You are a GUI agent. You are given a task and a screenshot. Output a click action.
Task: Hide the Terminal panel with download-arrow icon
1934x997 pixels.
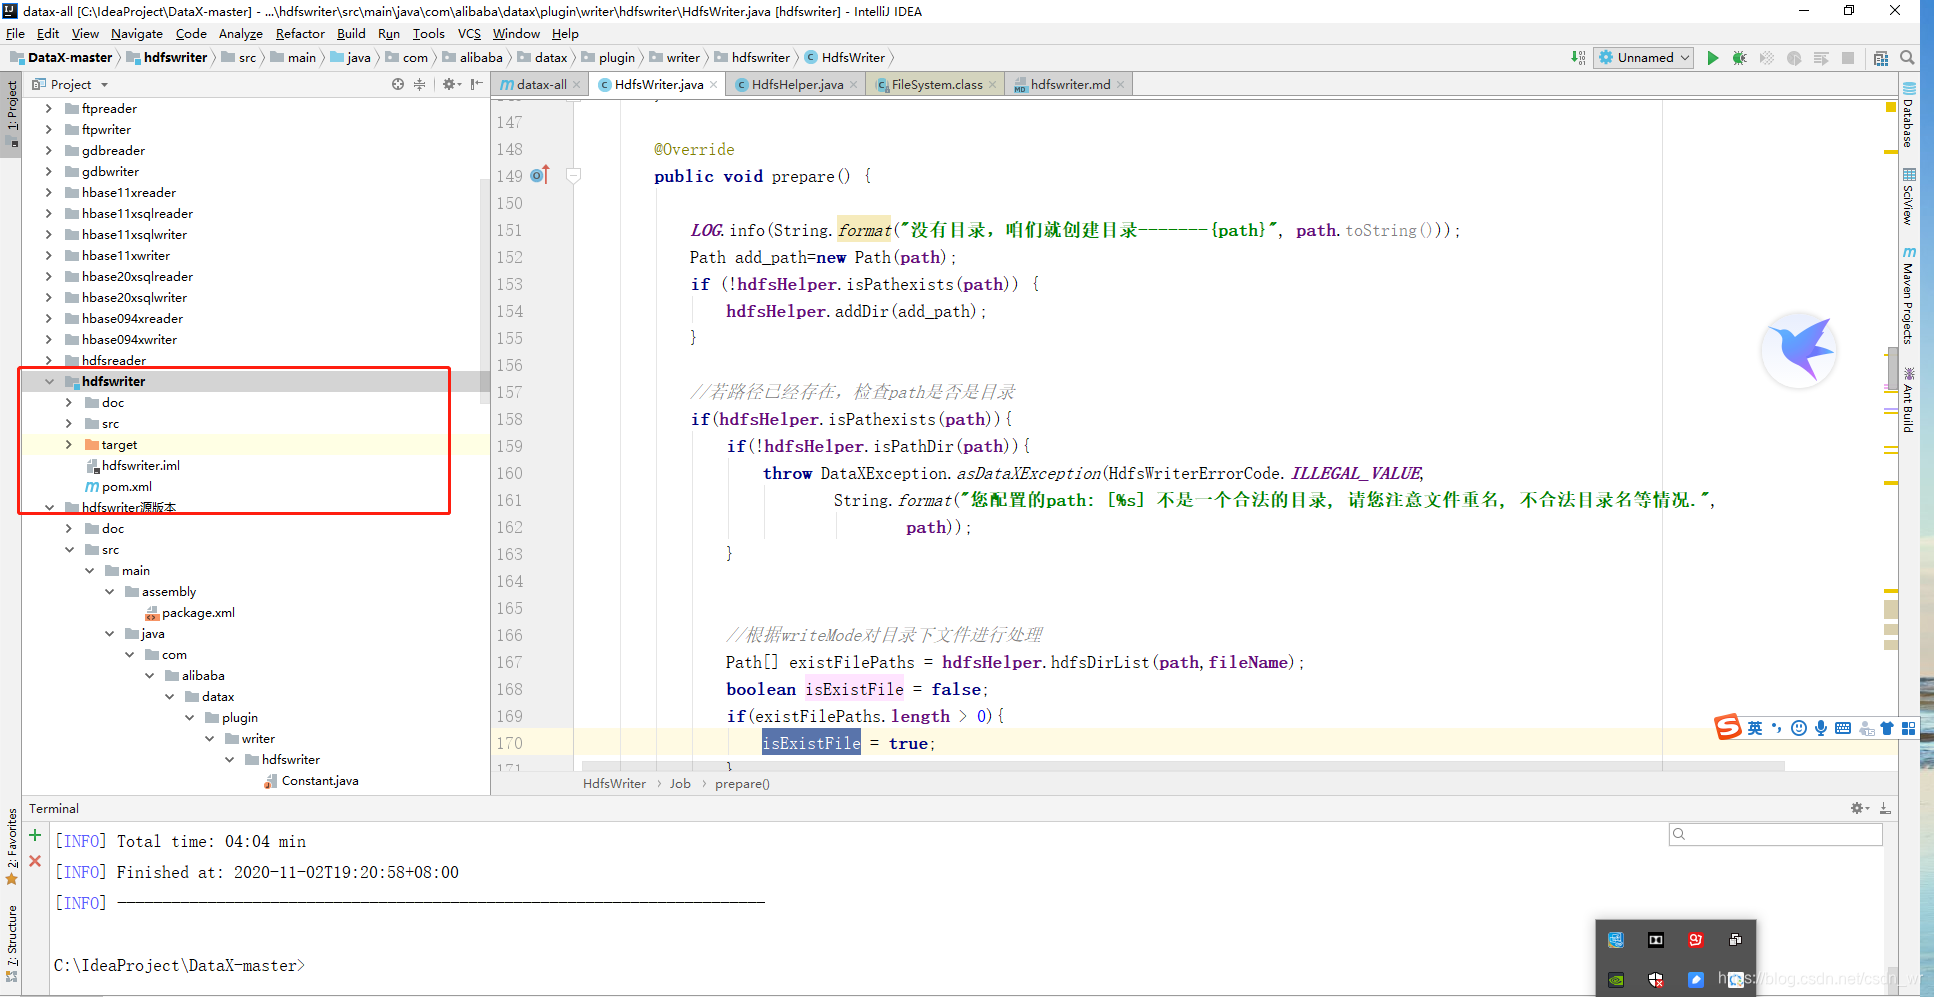pos(1885,808)
